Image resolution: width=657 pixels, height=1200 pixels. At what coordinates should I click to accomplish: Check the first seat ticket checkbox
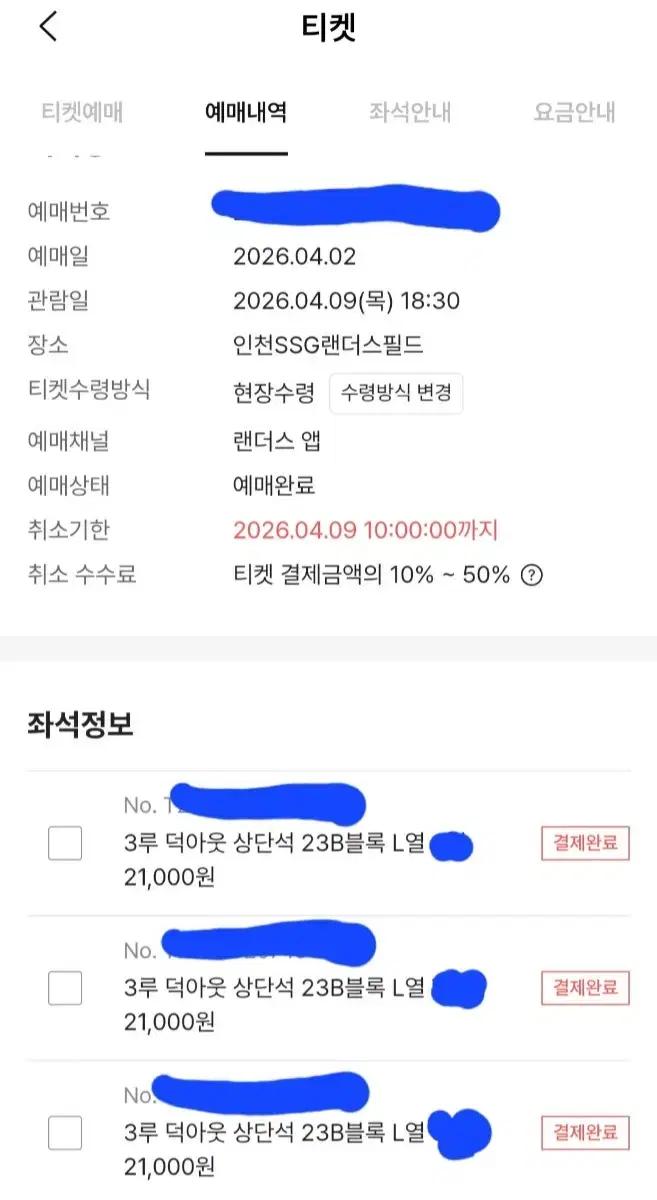coord(65,843)
